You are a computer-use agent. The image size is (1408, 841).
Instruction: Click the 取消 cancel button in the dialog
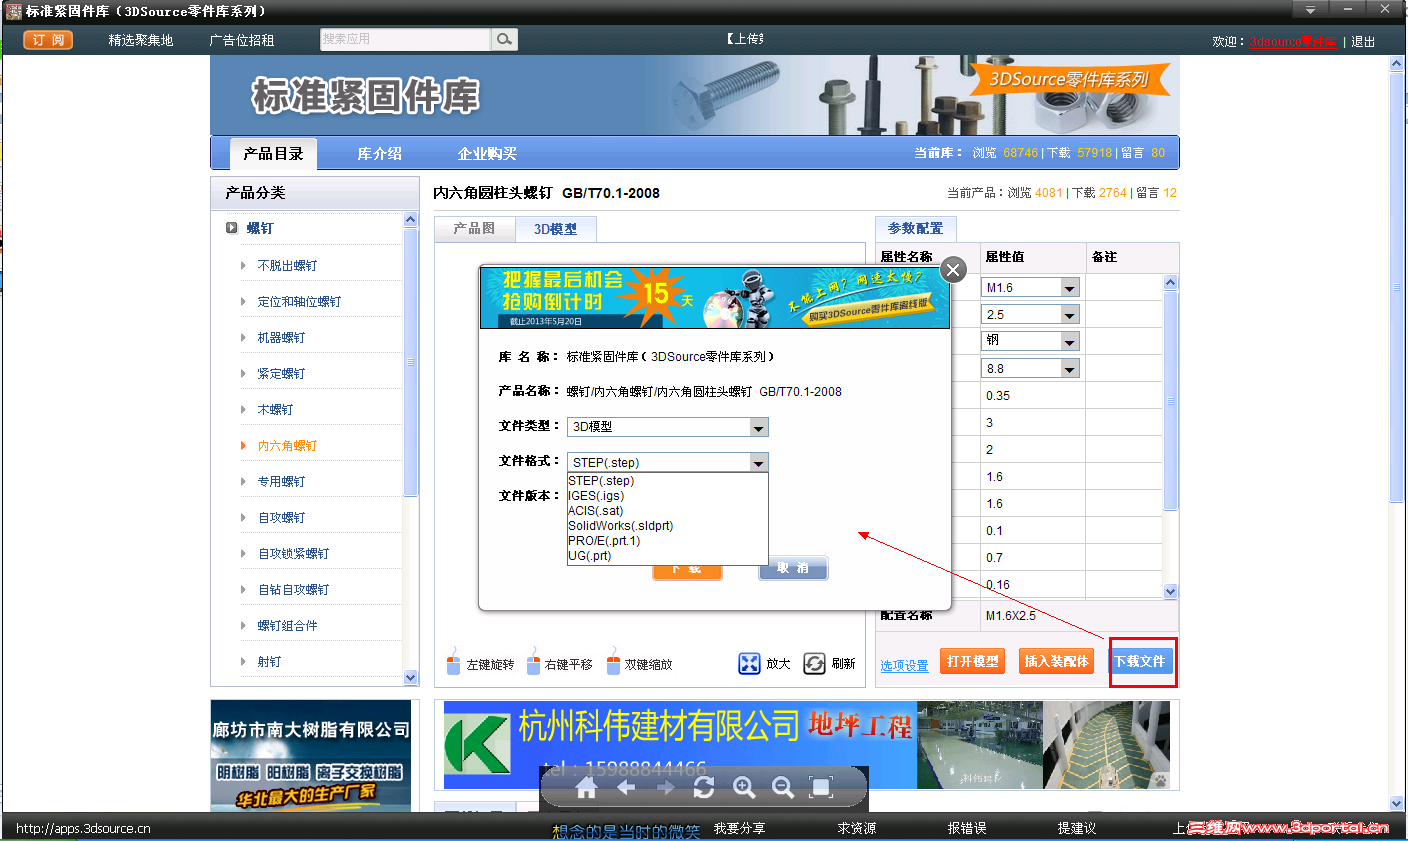point(793,567)
